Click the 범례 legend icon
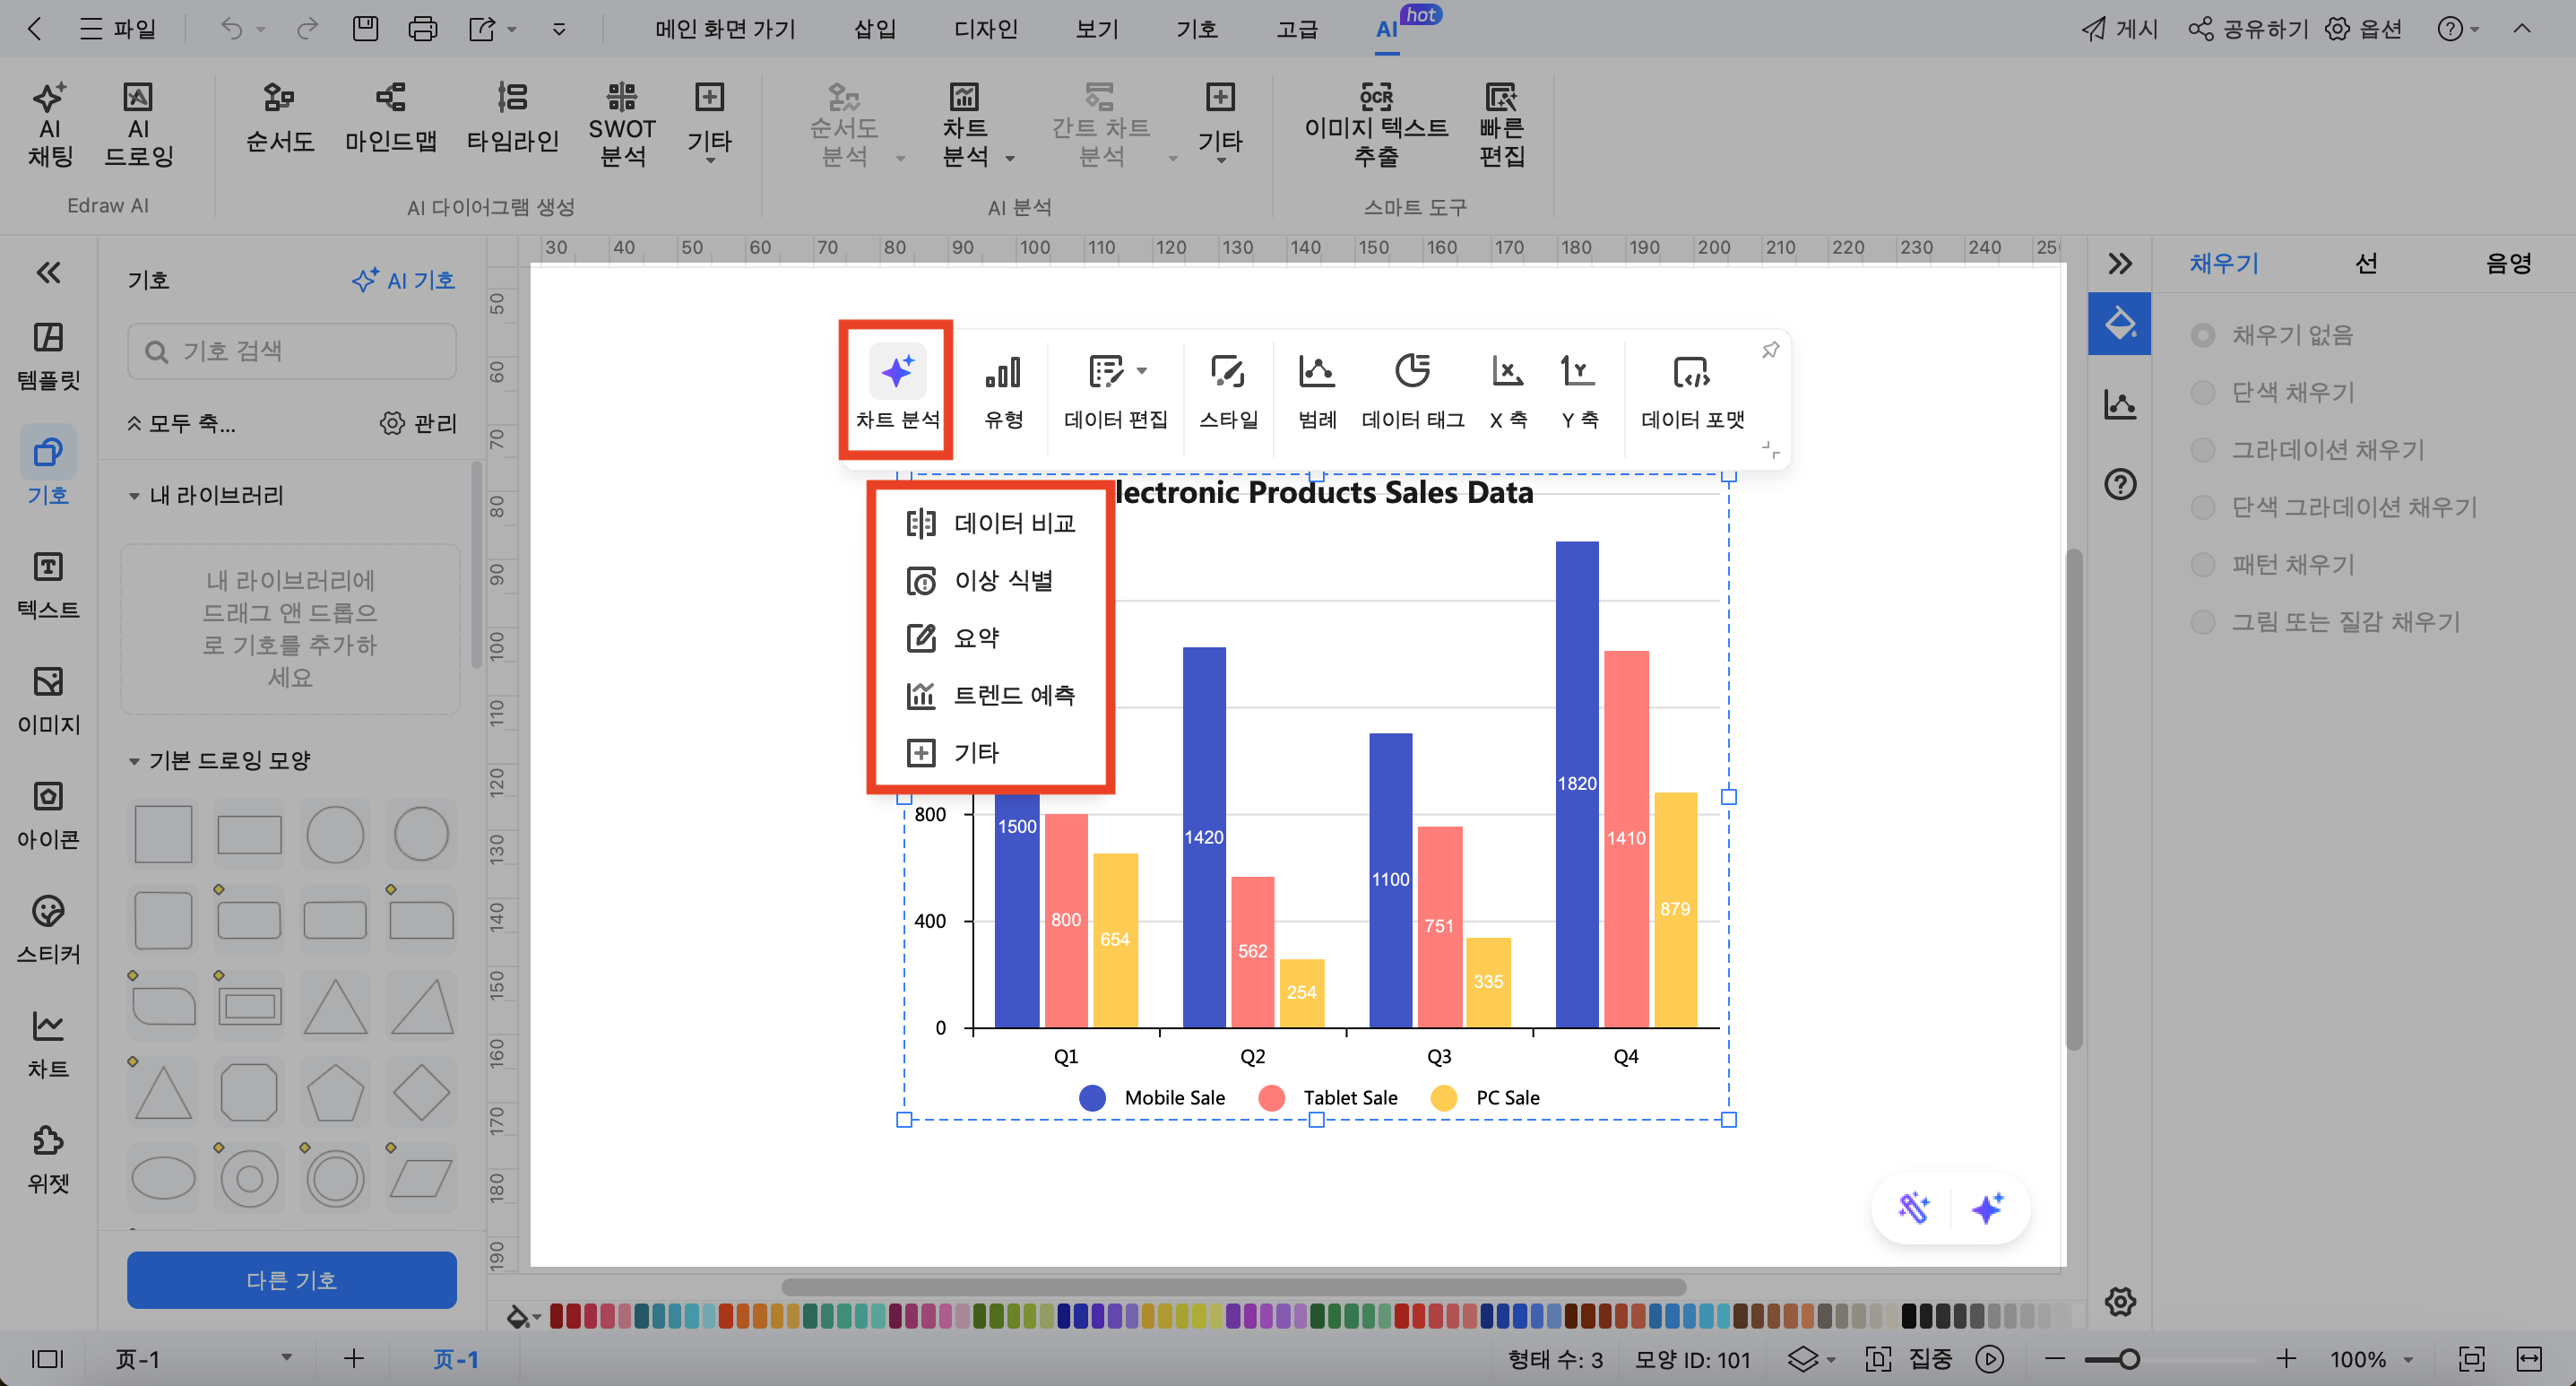Screen dimensions: 2576x1386 [1316, 372]
